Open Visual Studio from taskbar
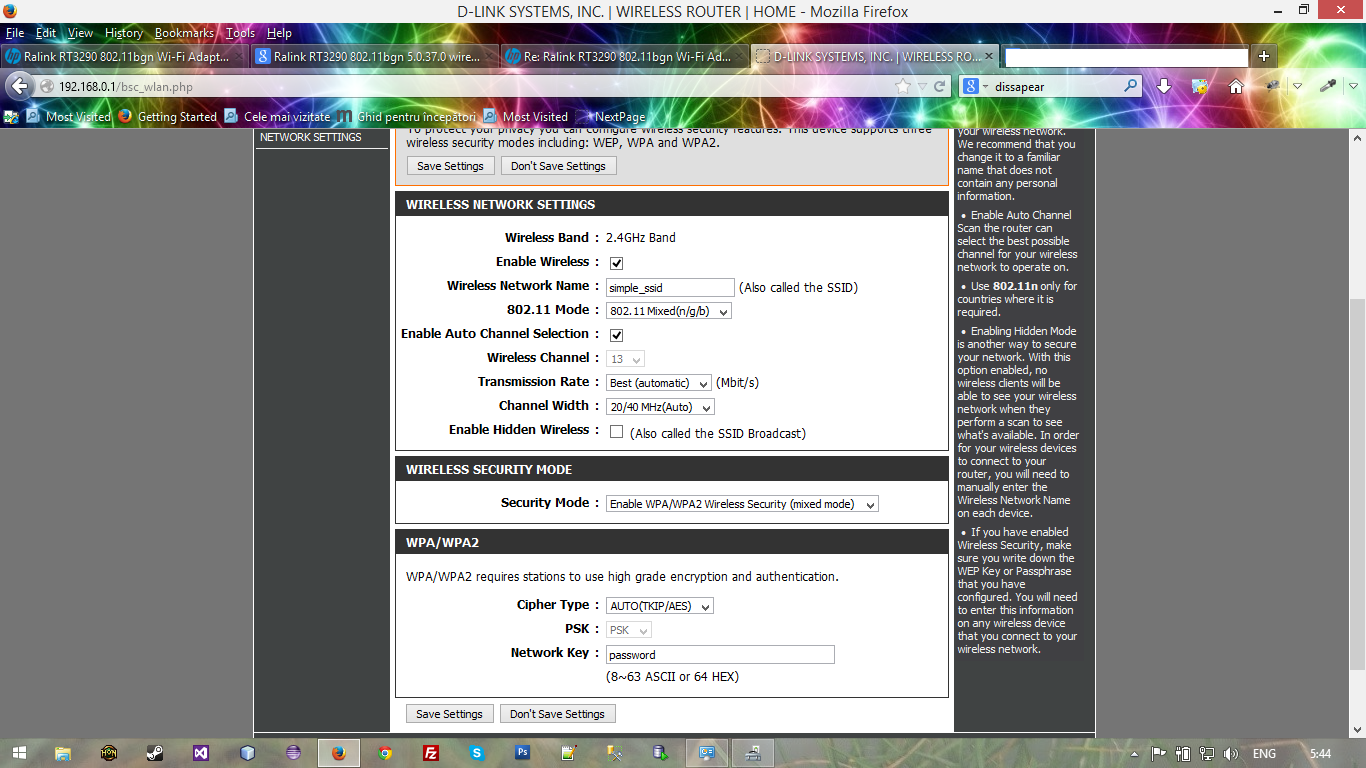The image size is (1366, 768). tap(201, 753)
